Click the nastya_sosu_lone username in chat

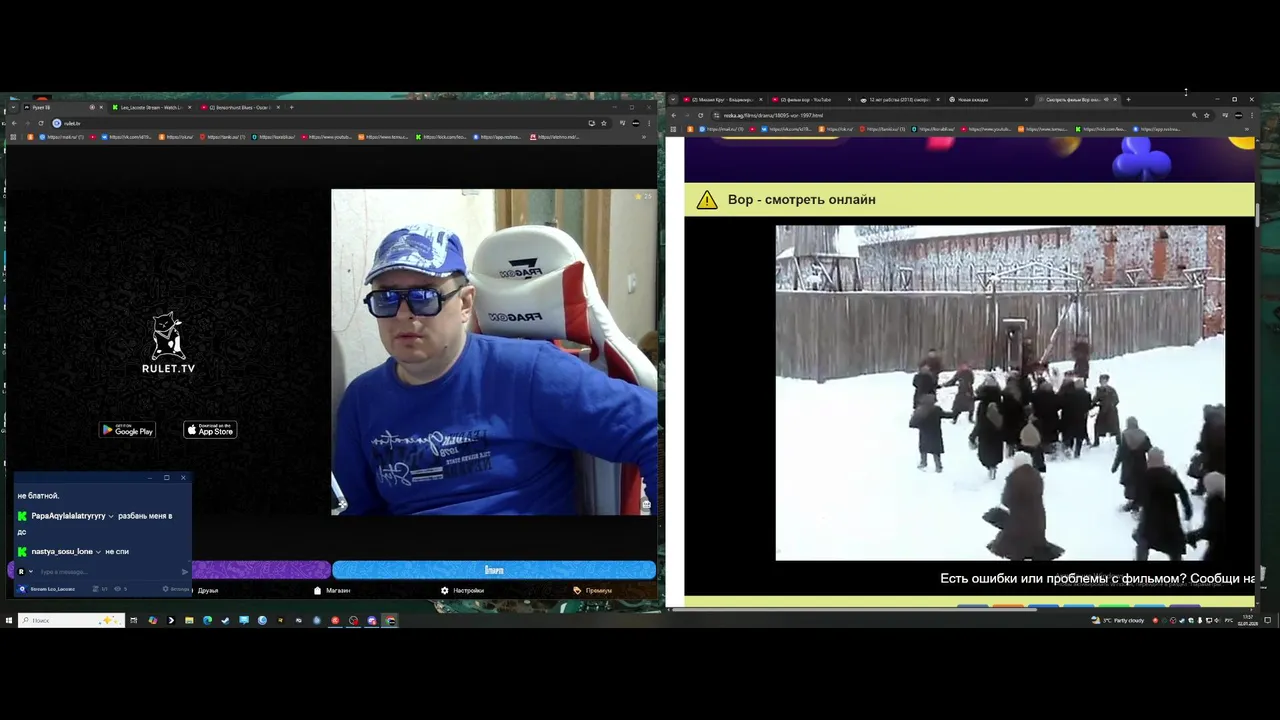tap(62, 551)
